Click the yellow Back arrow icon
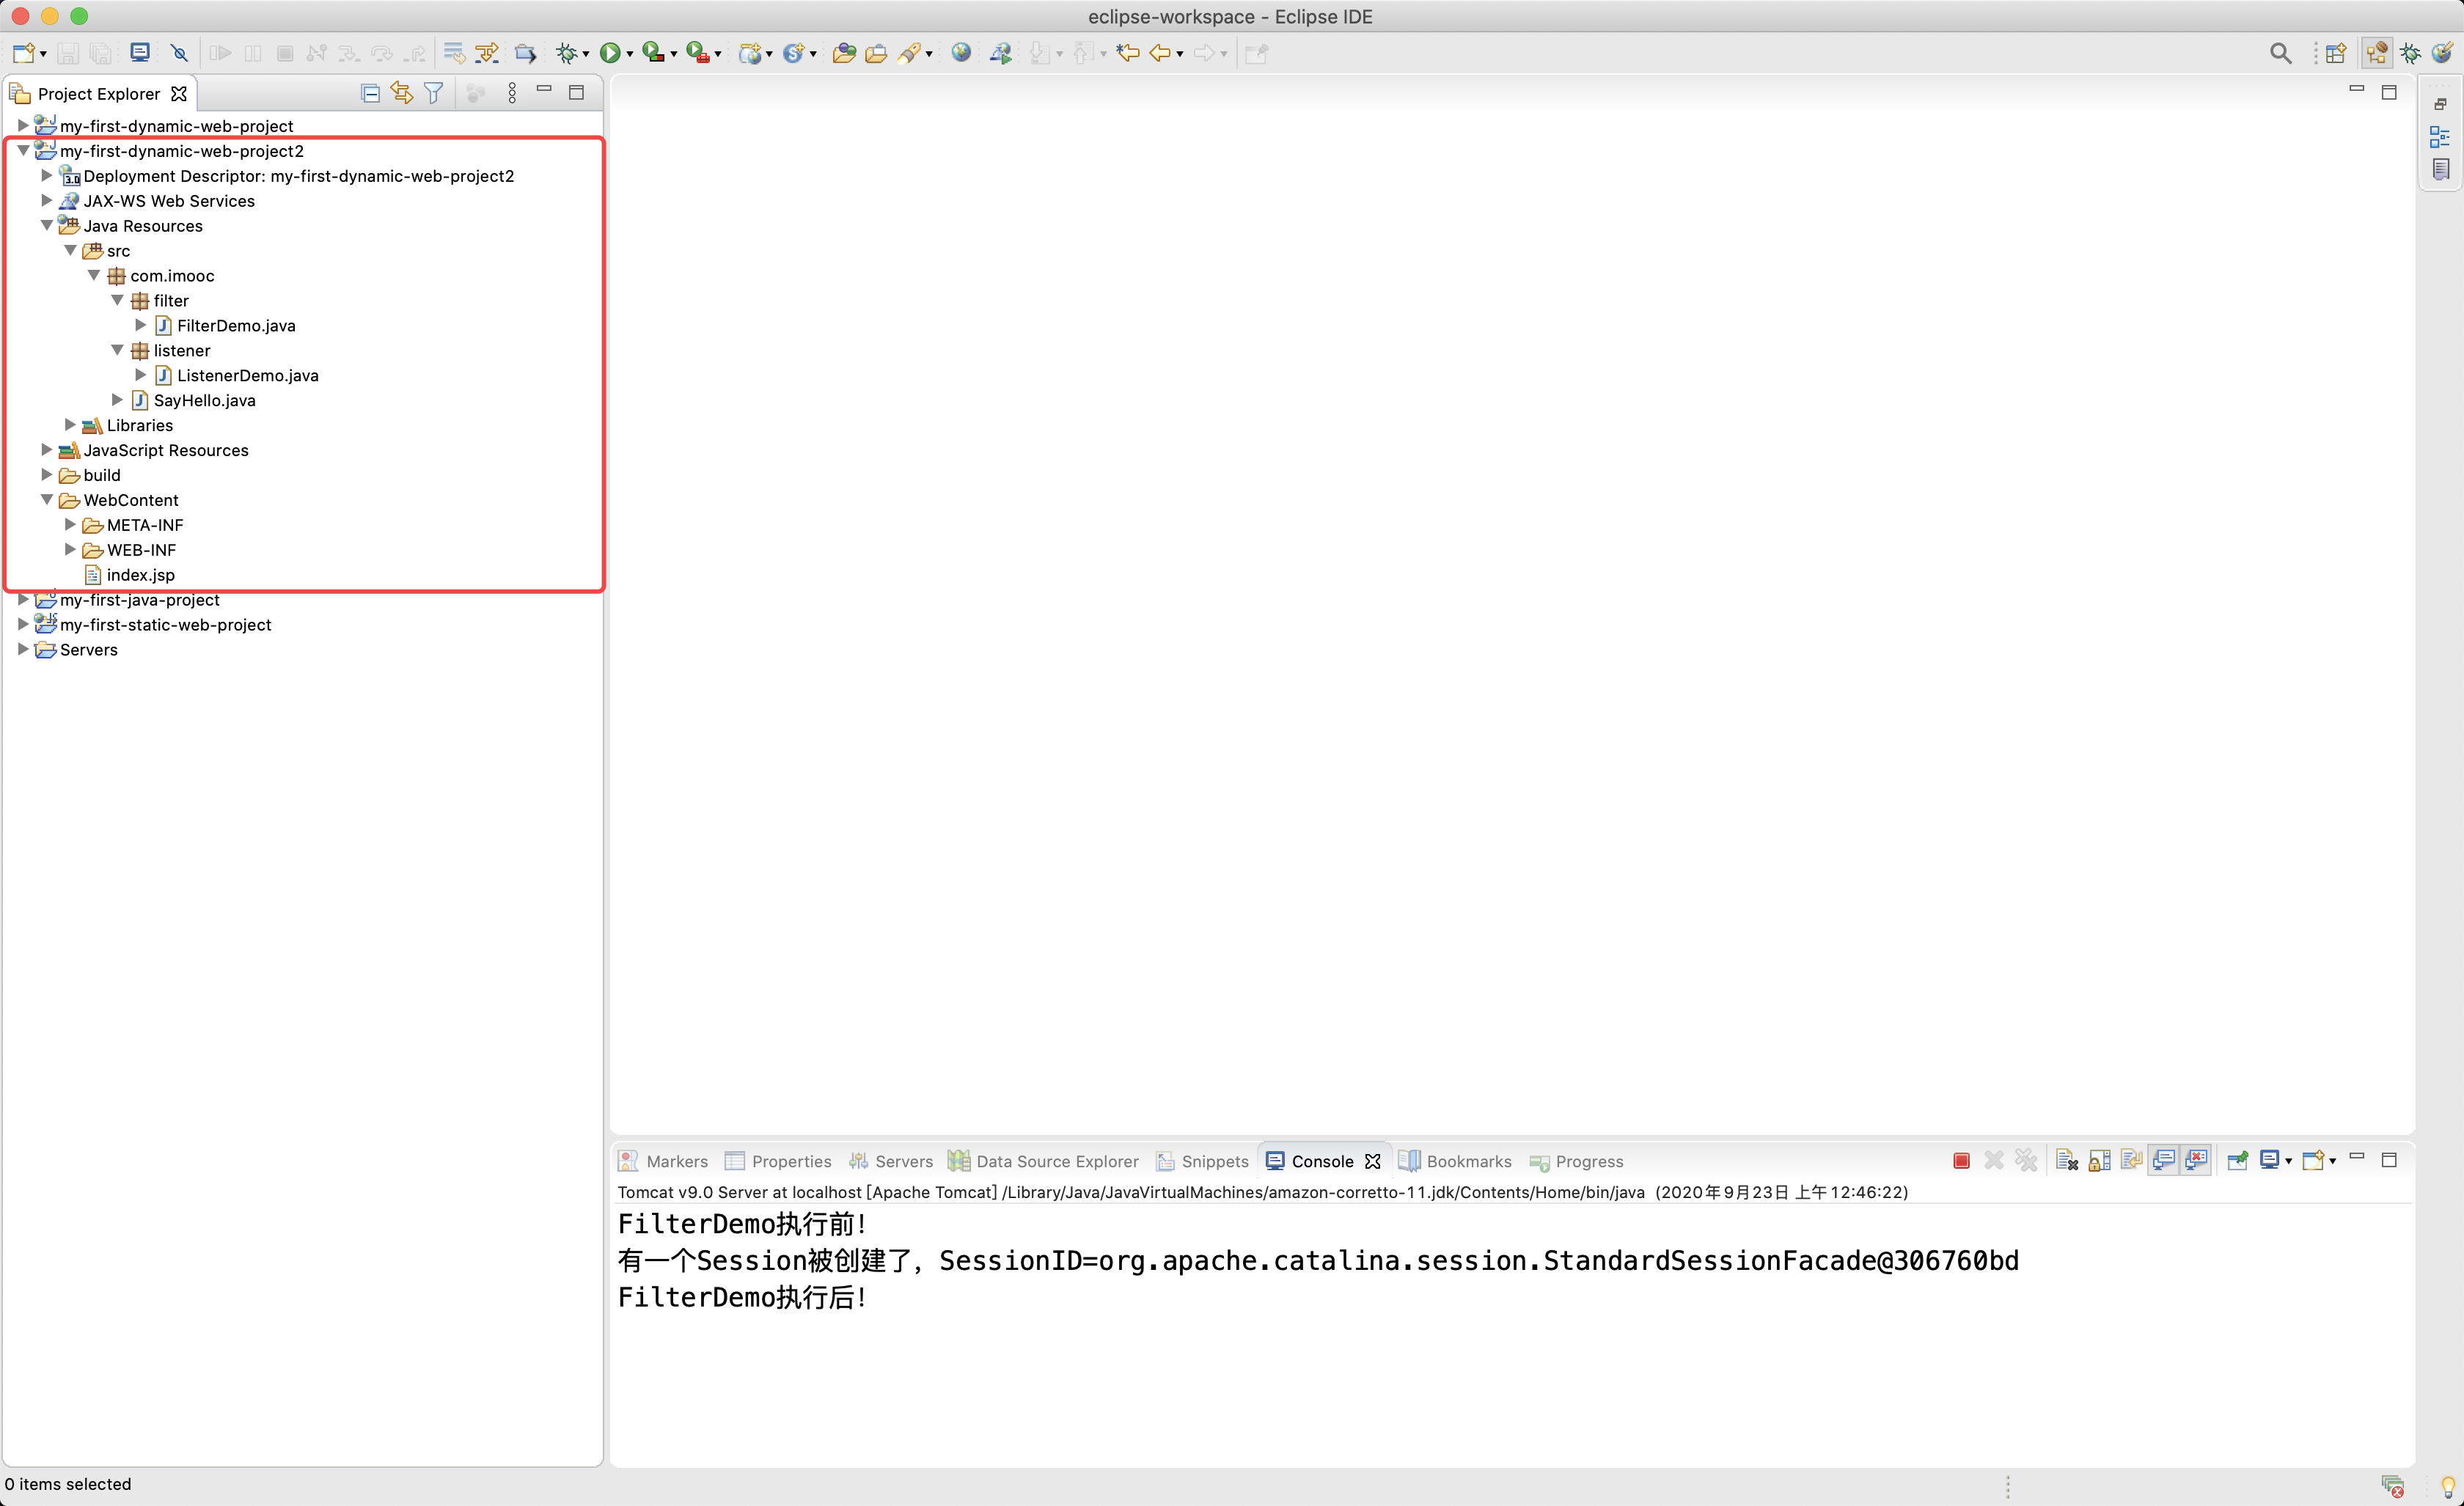The height and width of the screenshot is (1506, 2464). (1160, 53)
